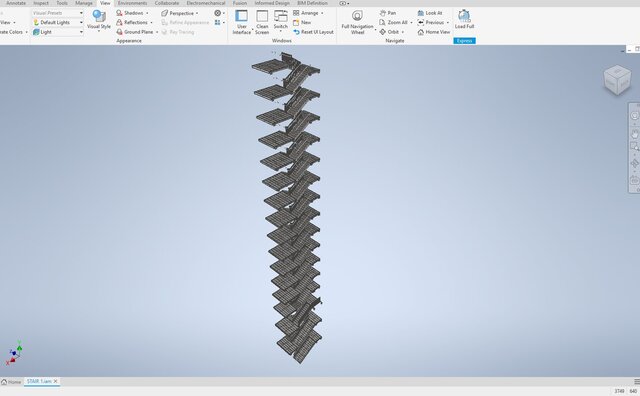Open the Visual Style tool

point(98,20)
